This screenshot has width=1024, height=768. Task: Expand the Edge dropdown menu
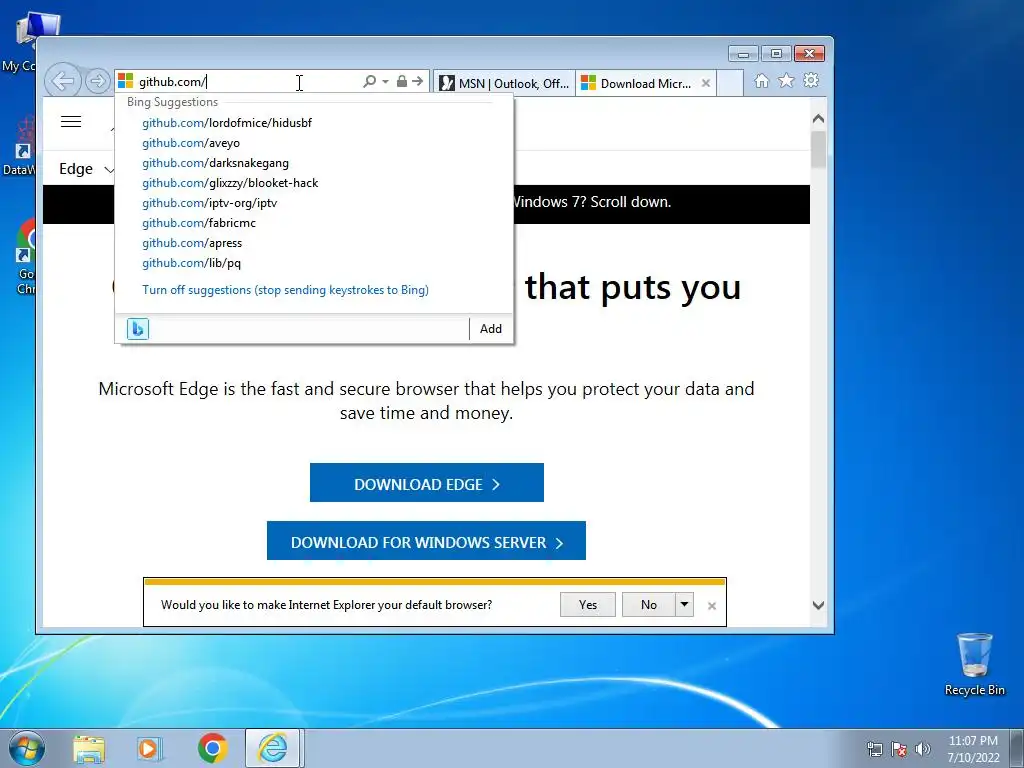[86, 169]
